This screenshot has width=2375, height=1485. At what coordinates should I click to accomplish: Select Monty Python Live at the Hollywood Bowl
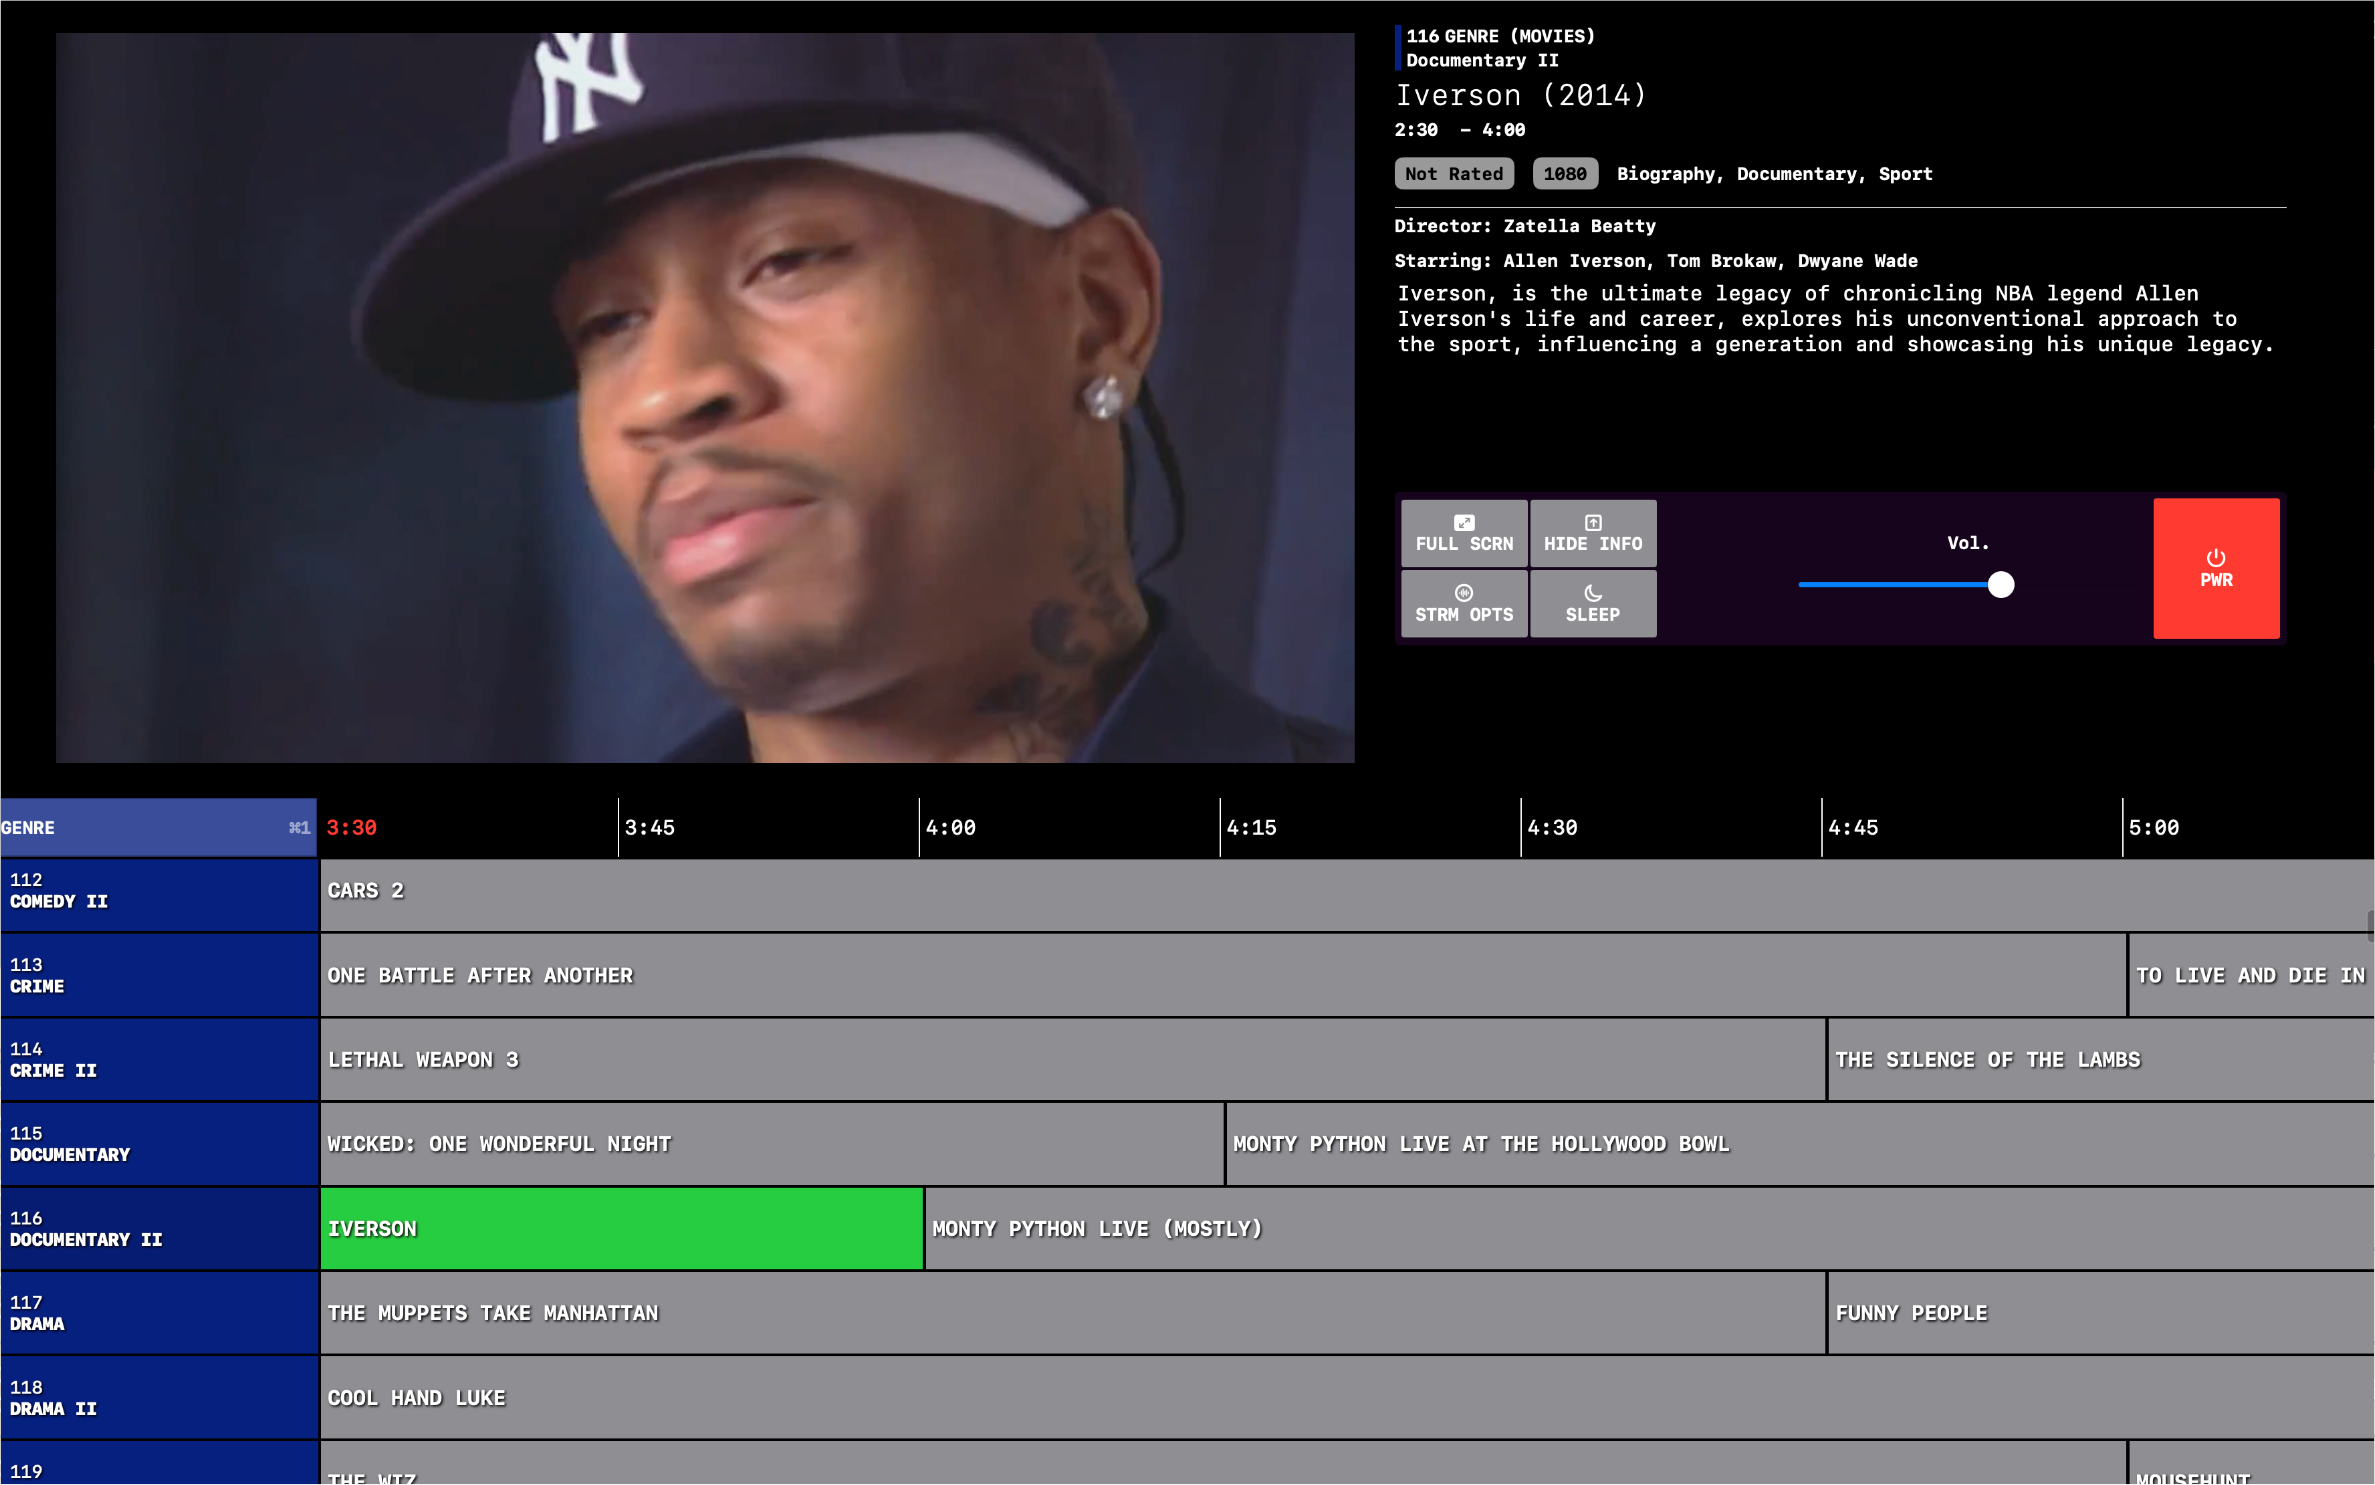click(1801, 1144)
